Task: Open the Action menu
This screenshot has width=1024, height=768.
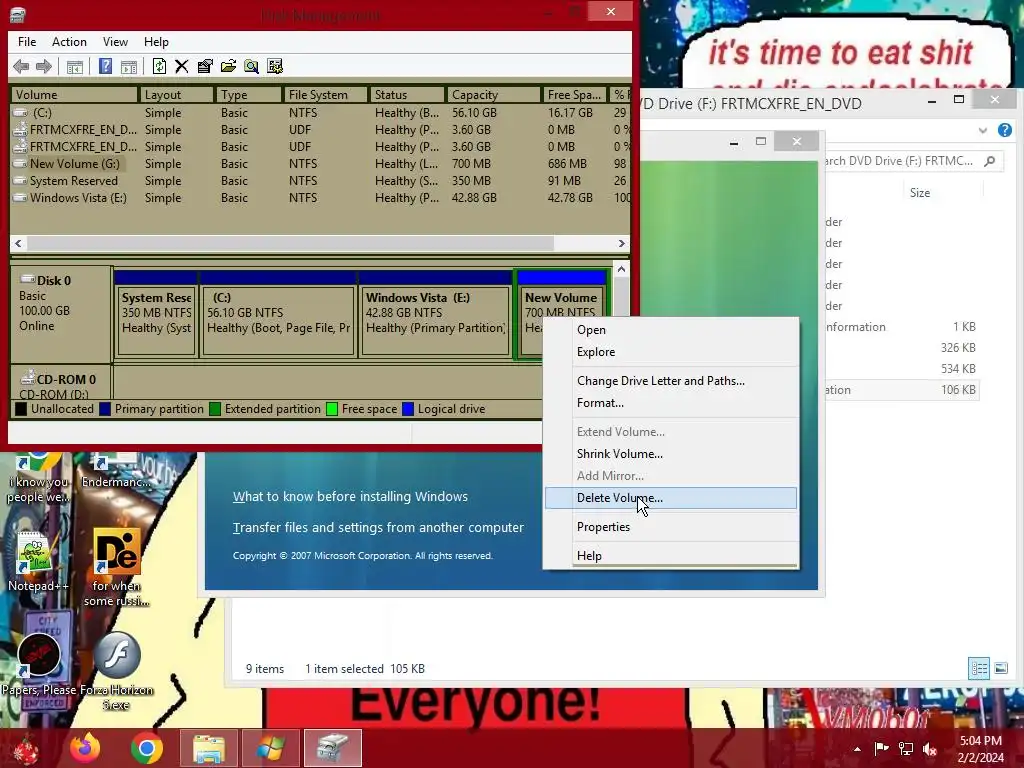Action: (69, 42)
